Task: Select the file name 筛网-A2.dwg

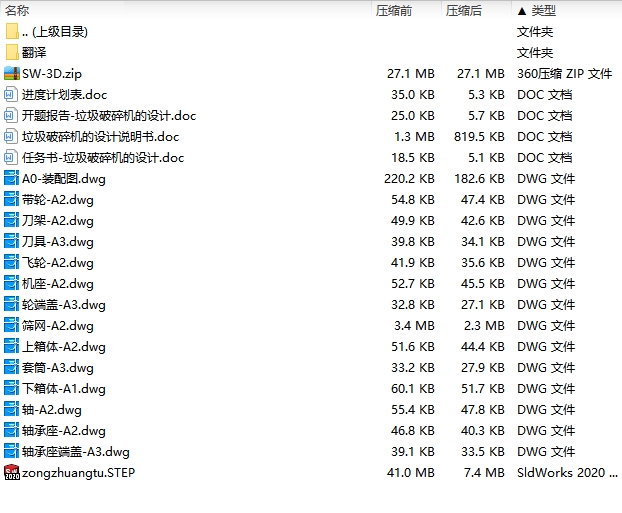Action: pos(58,326)
